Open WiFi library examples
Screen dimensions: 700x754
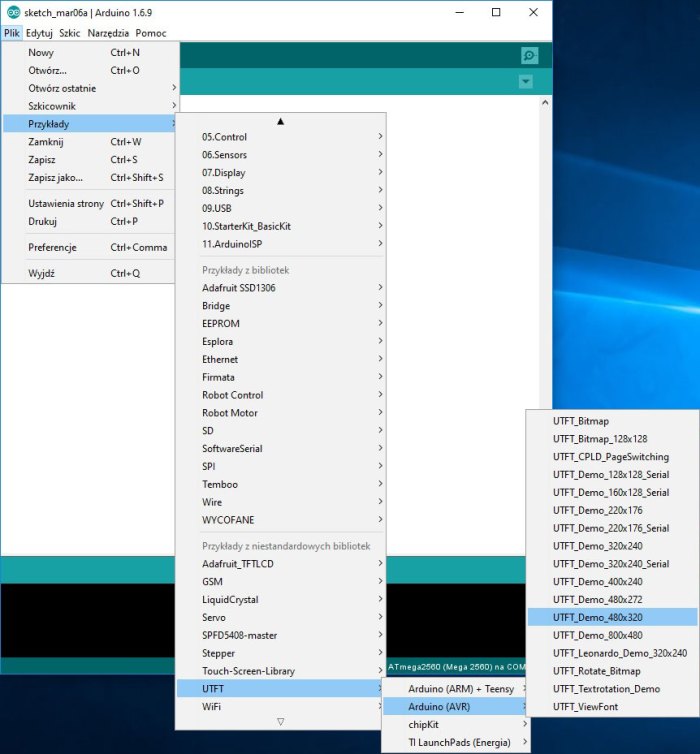[x=281, y=706]
